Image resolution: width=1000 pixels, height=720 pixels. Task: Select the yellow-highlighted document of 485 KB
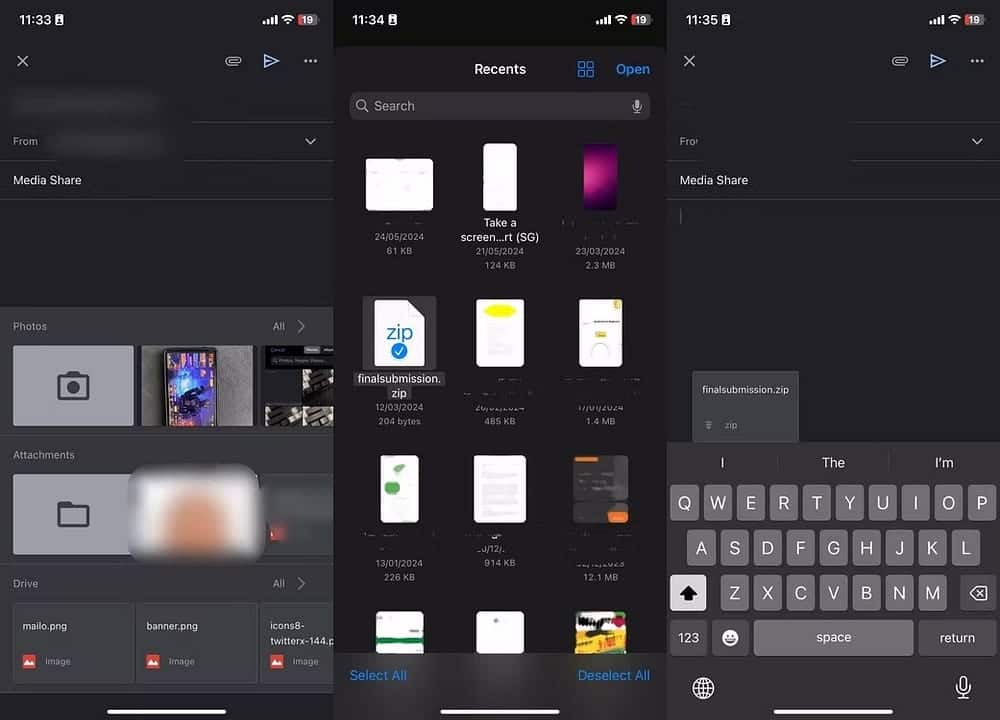(x=500, y=333)
